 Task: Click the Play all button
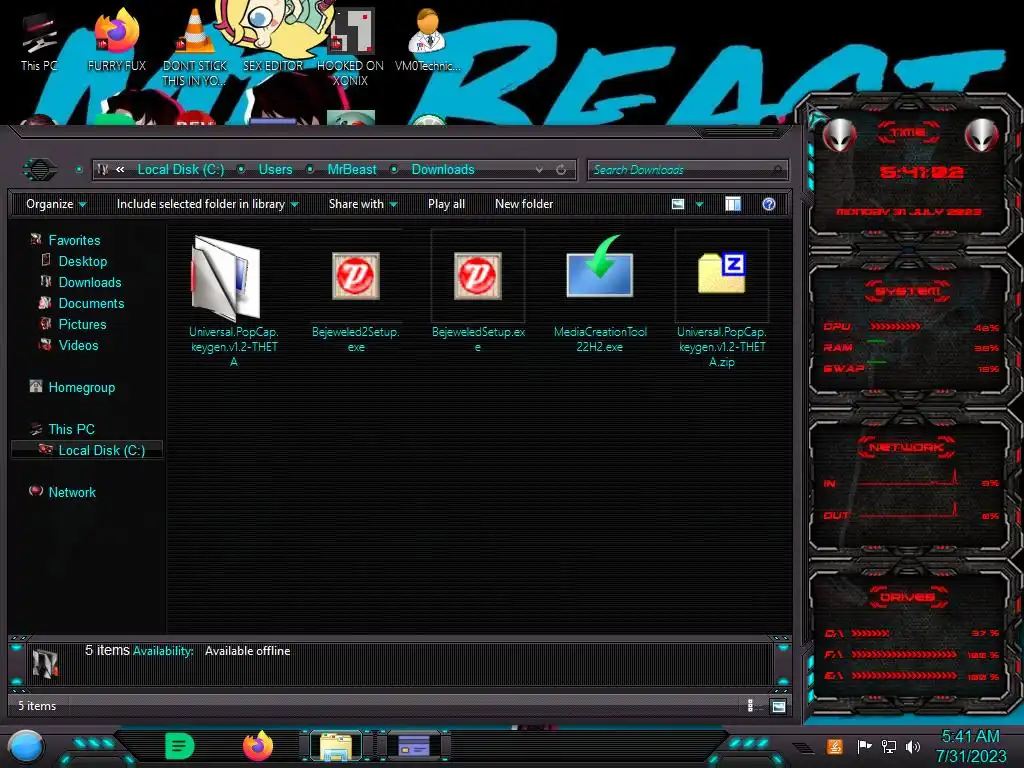click(x=447, y=204)
